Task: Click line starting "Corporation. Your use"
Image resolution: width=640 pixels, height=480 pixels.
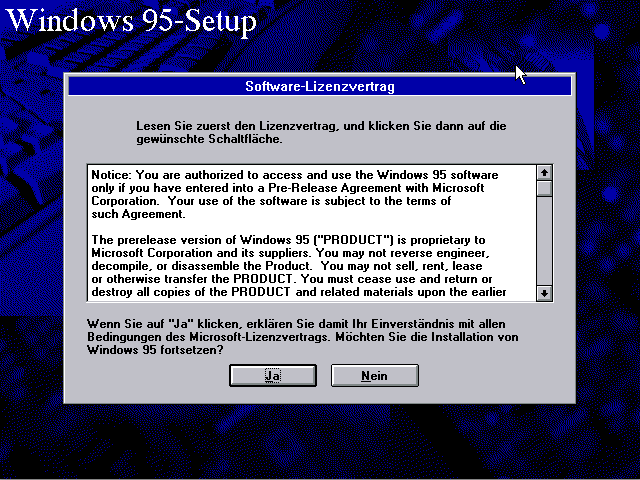Action: (271, 201)
